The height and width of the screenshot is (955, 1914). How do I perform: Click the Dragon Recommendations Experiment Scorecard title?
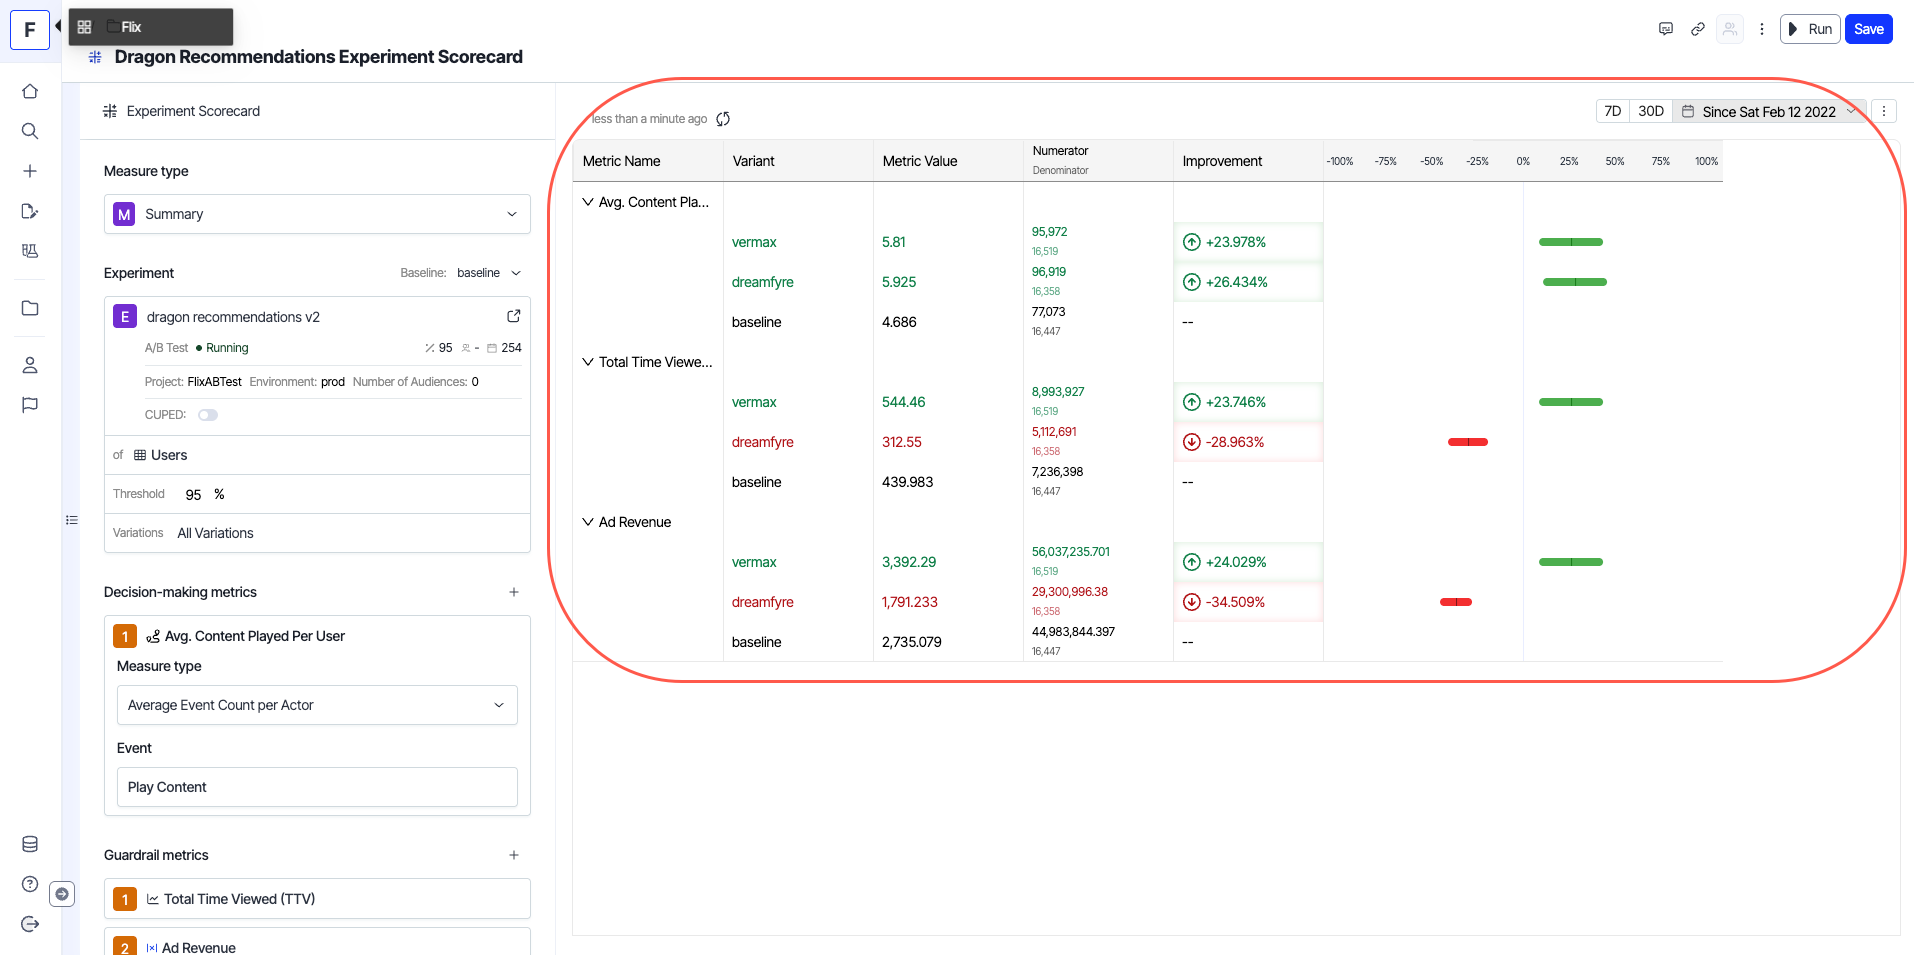319,57
